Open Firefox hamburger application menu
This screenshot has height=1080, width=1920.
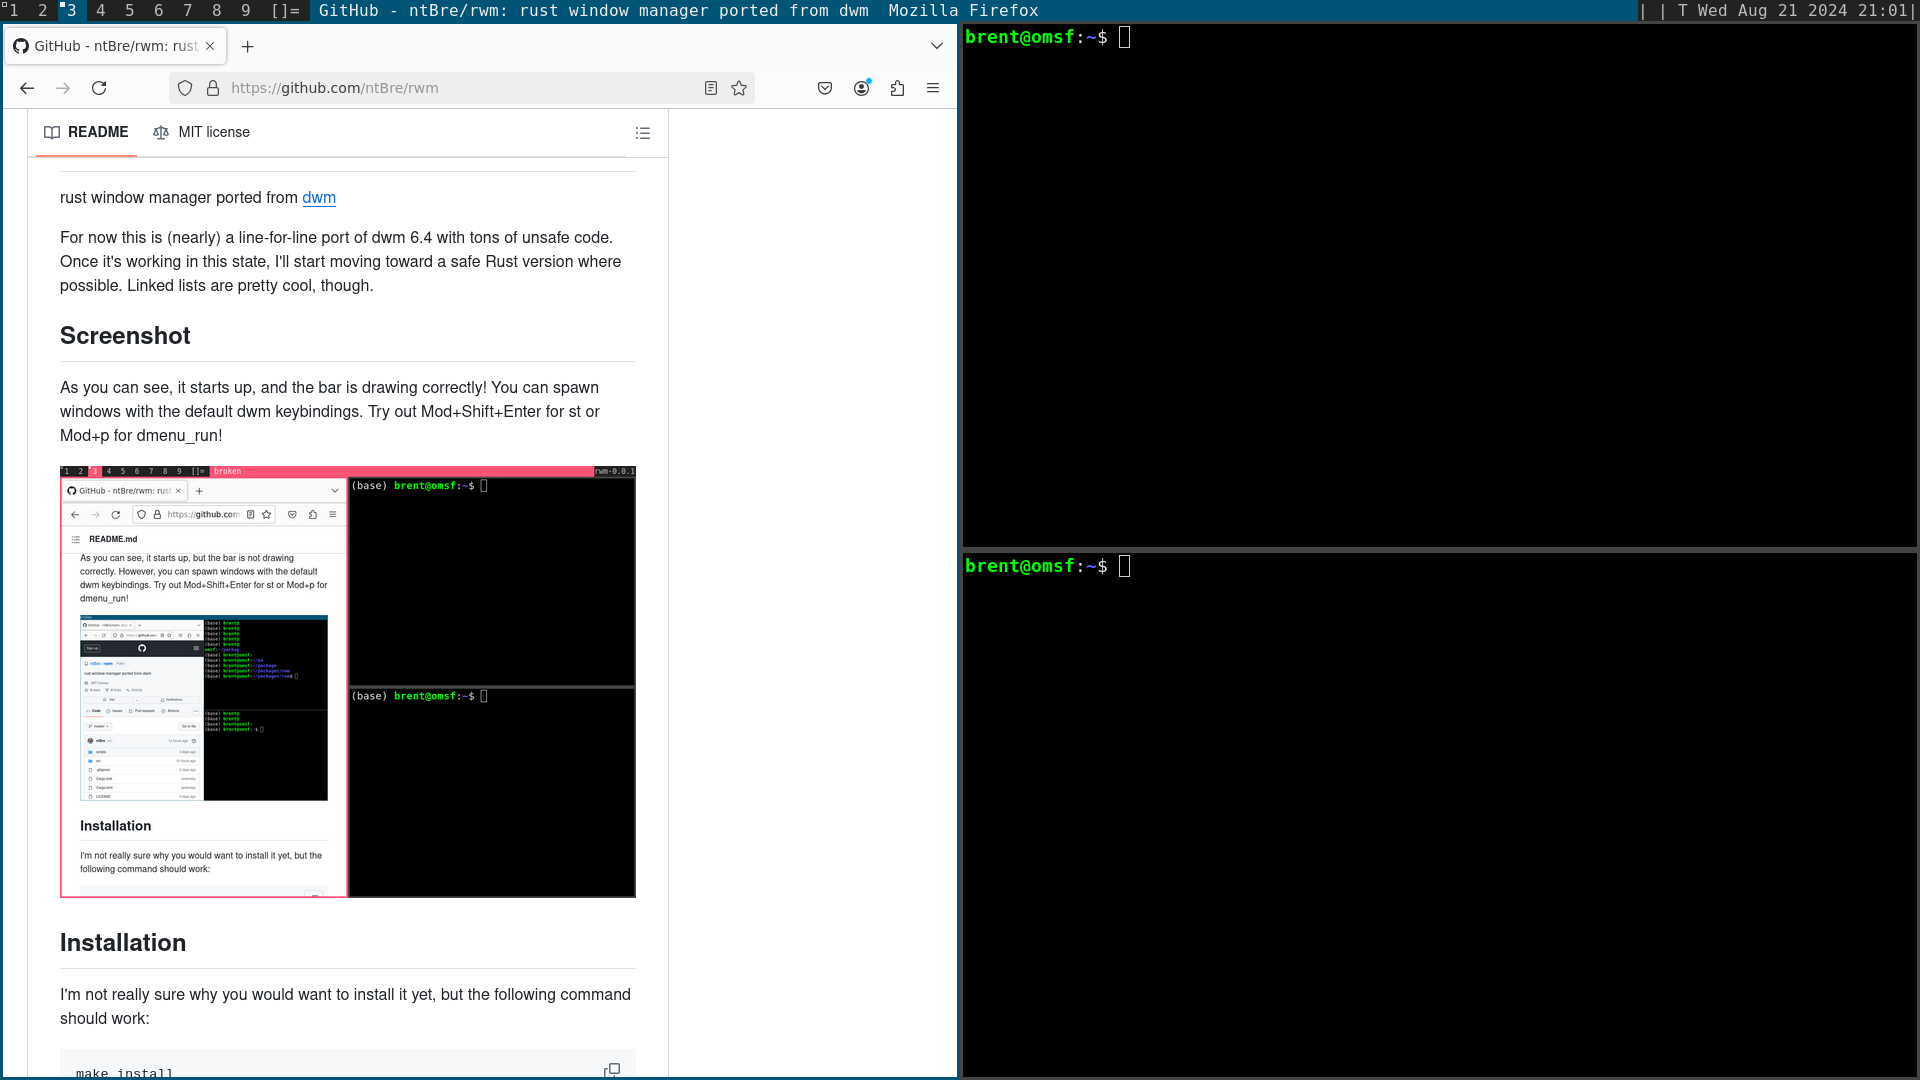tap(933, 88)
